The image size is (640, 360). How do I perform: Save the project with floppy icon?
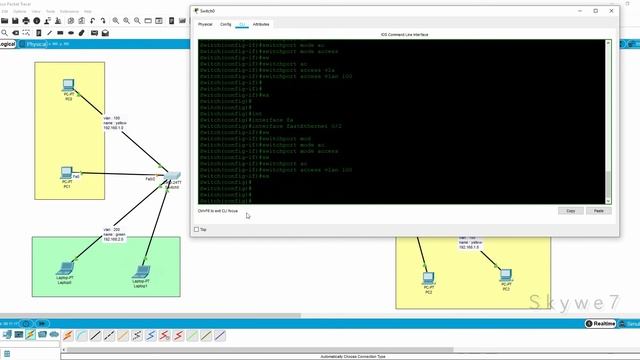15,20
